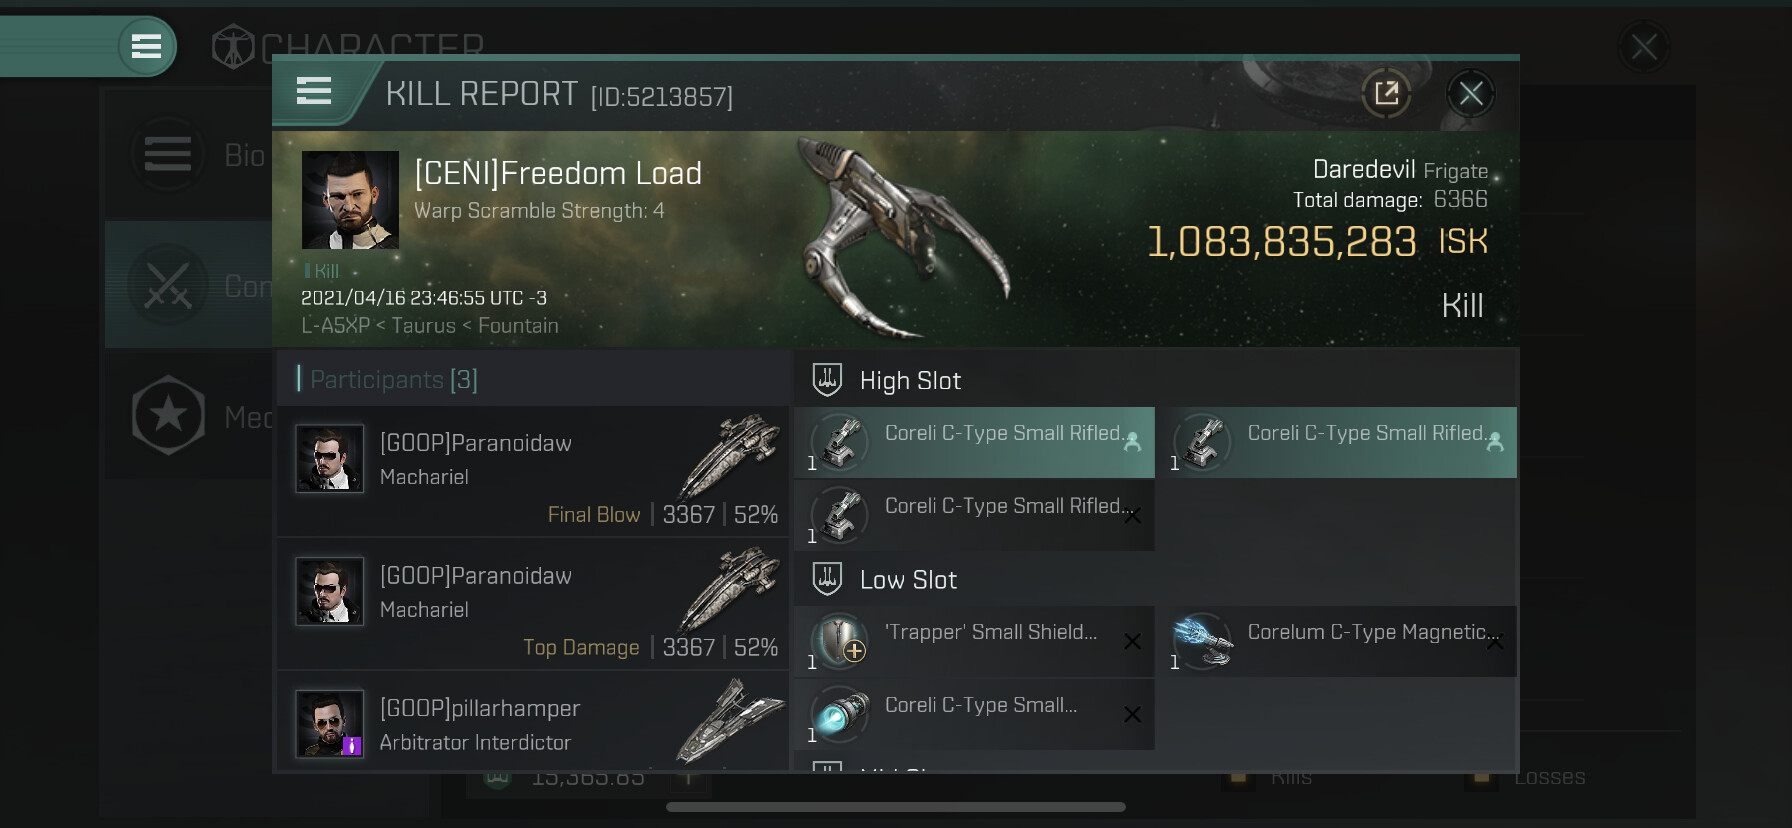
Task: Select the destroyed Coreli C-Type Small Rifled module
Action: click(x=974, y=515)
